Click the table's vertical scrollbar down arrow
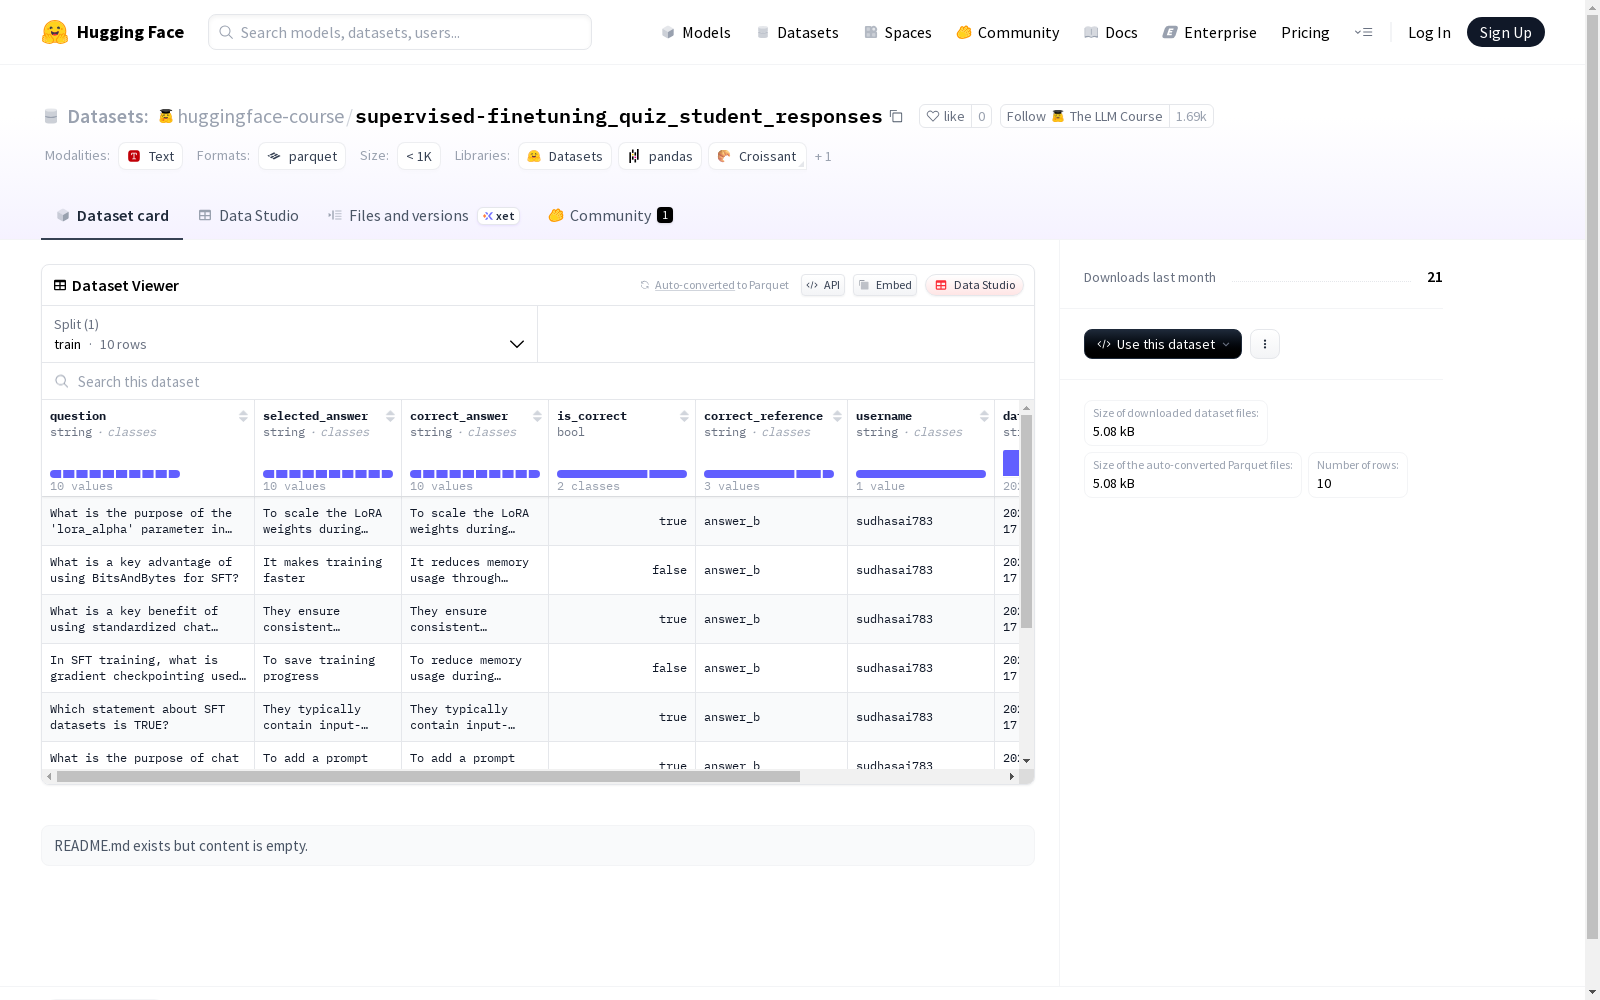This screenshot has width=1600, height=1000. click(x=1026, y=761)
